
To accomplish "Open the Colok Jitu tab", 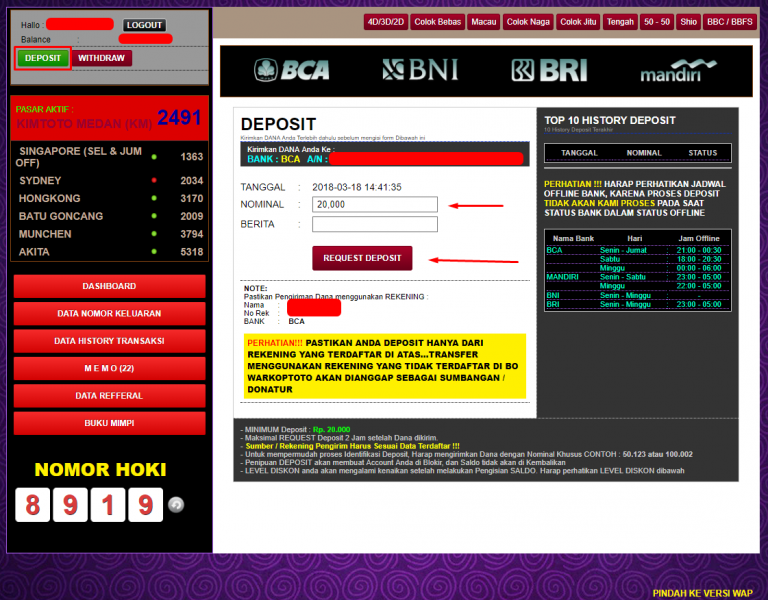I will click(x=578, y=22).
